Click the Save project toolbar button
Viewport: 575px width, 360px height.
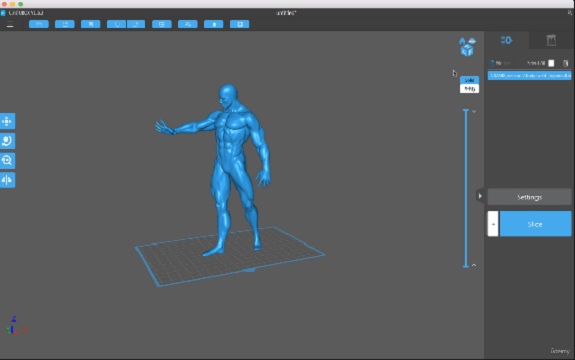pos(65,24)
